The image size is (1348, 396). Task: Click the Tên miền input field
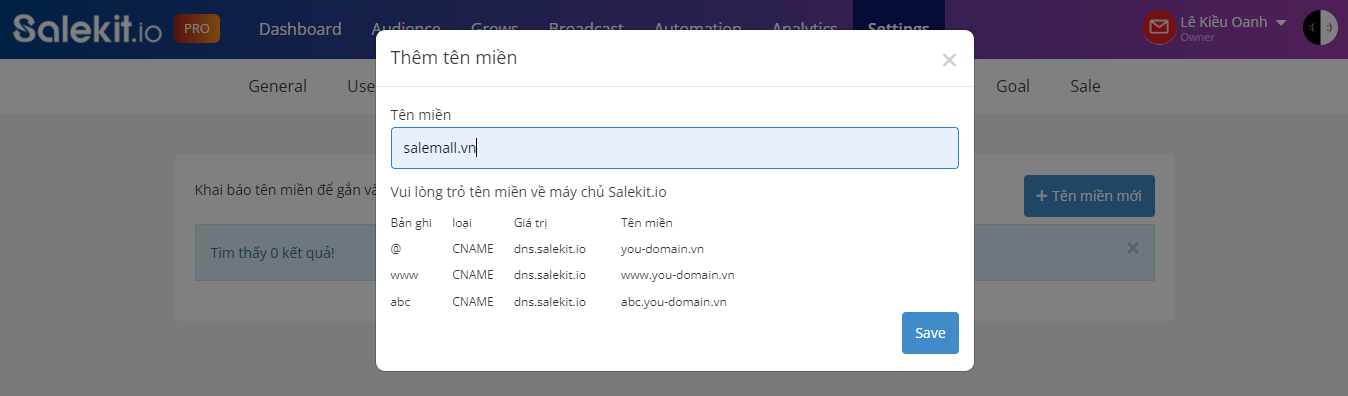click(x=675, y=148)
